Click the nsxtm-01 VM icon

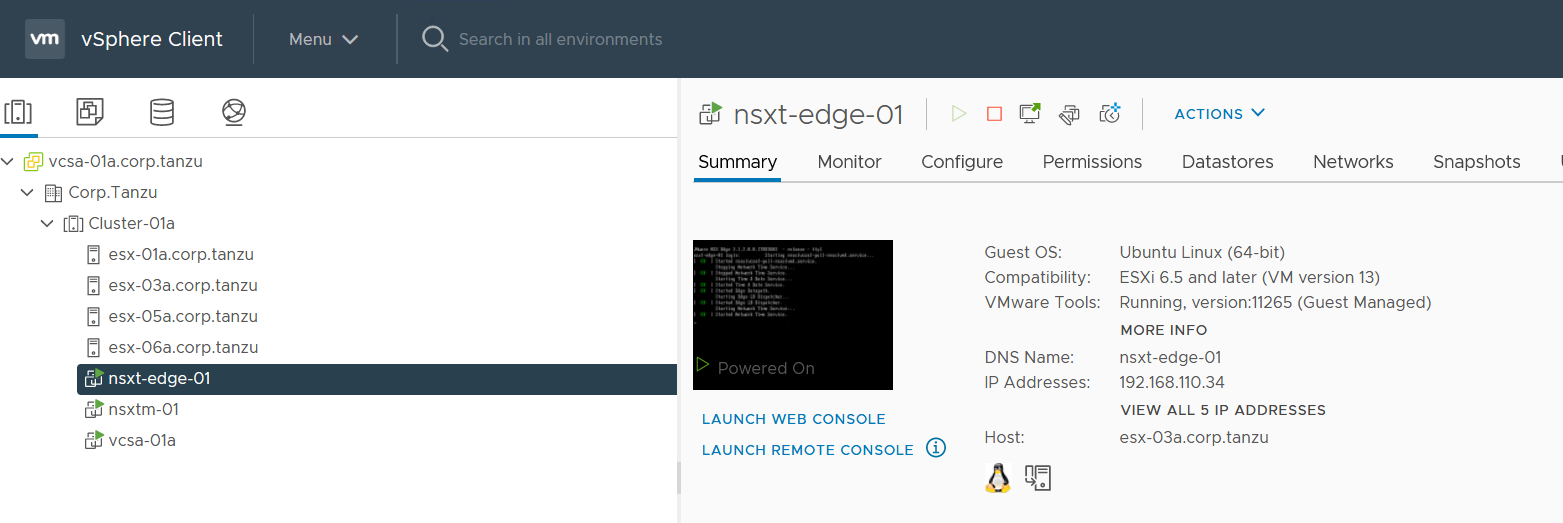tap(94, 409)
